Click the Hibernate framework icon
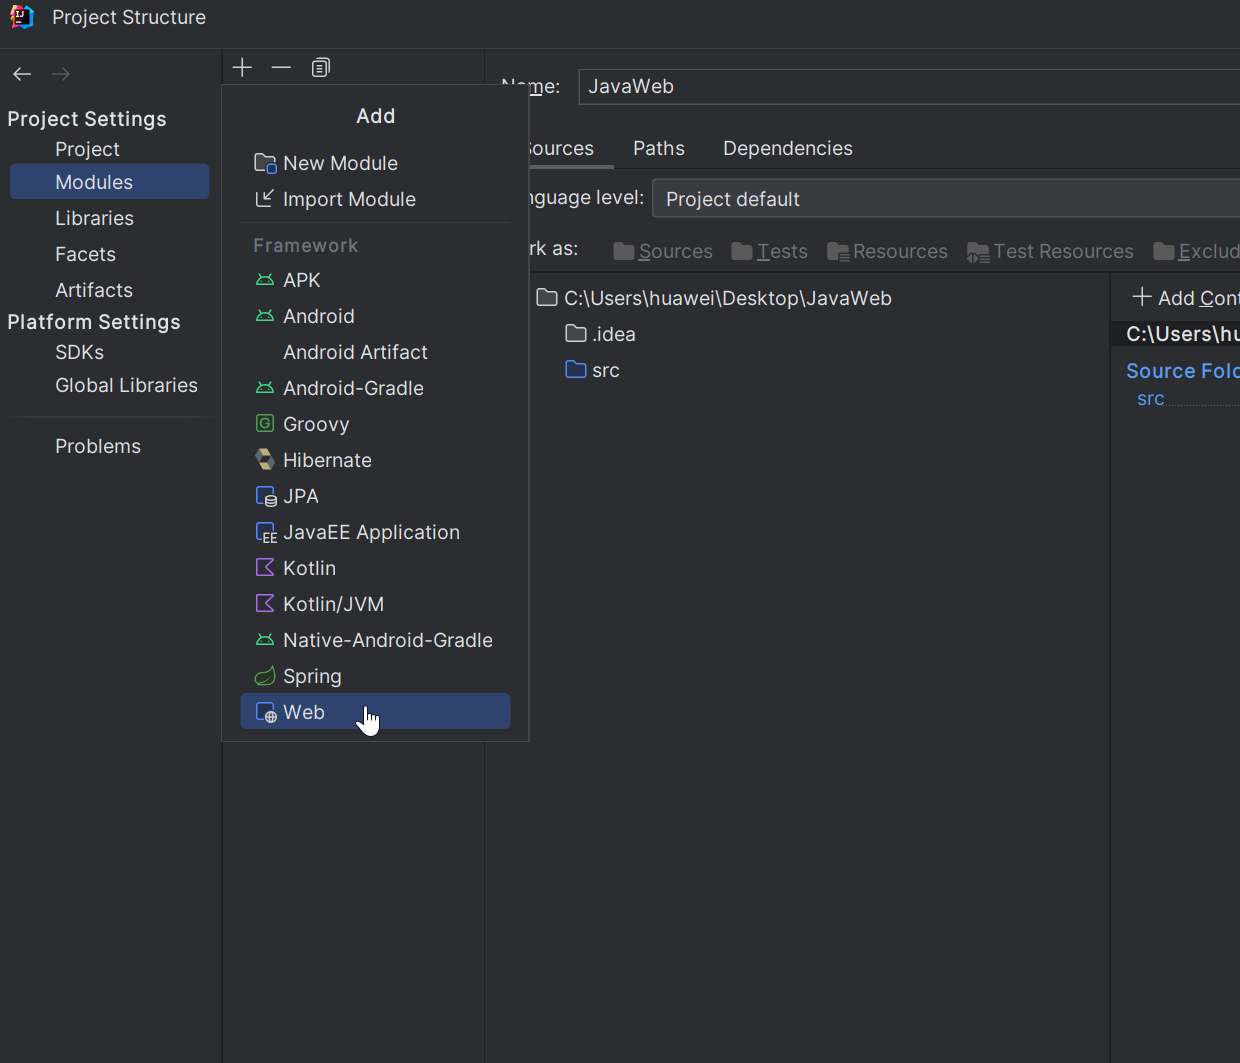Screen dimensions: 1240x1063 pos(265,460)
